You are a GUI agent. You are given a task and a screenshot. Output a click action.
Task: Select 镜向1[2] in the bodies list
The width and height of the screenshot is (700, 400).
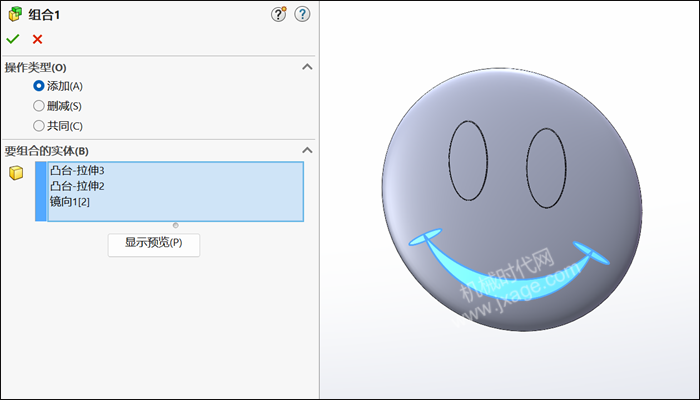(x=70, y=202)
